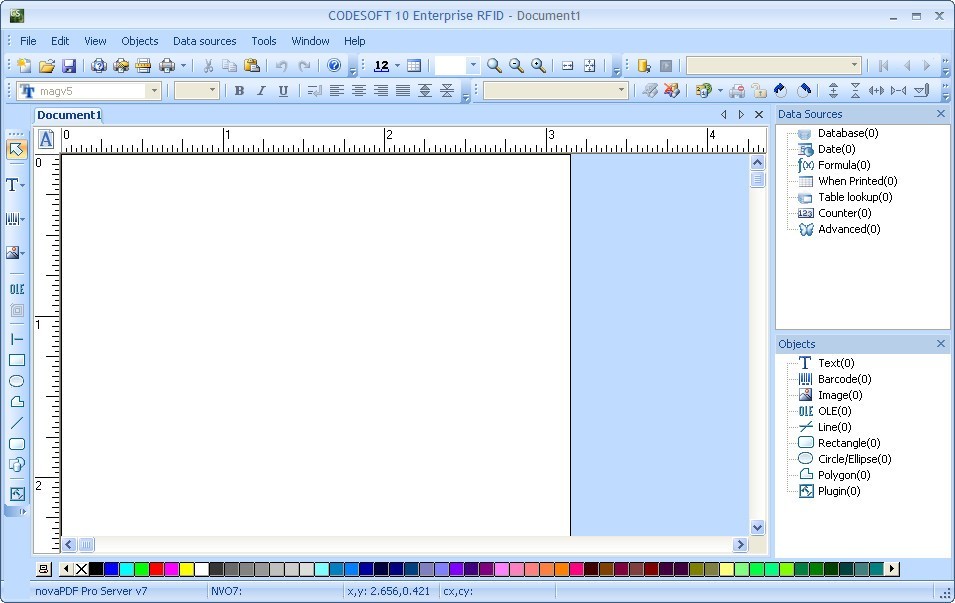
Task: Open Help with the question mark icon
Action: [x=334, y=65]
